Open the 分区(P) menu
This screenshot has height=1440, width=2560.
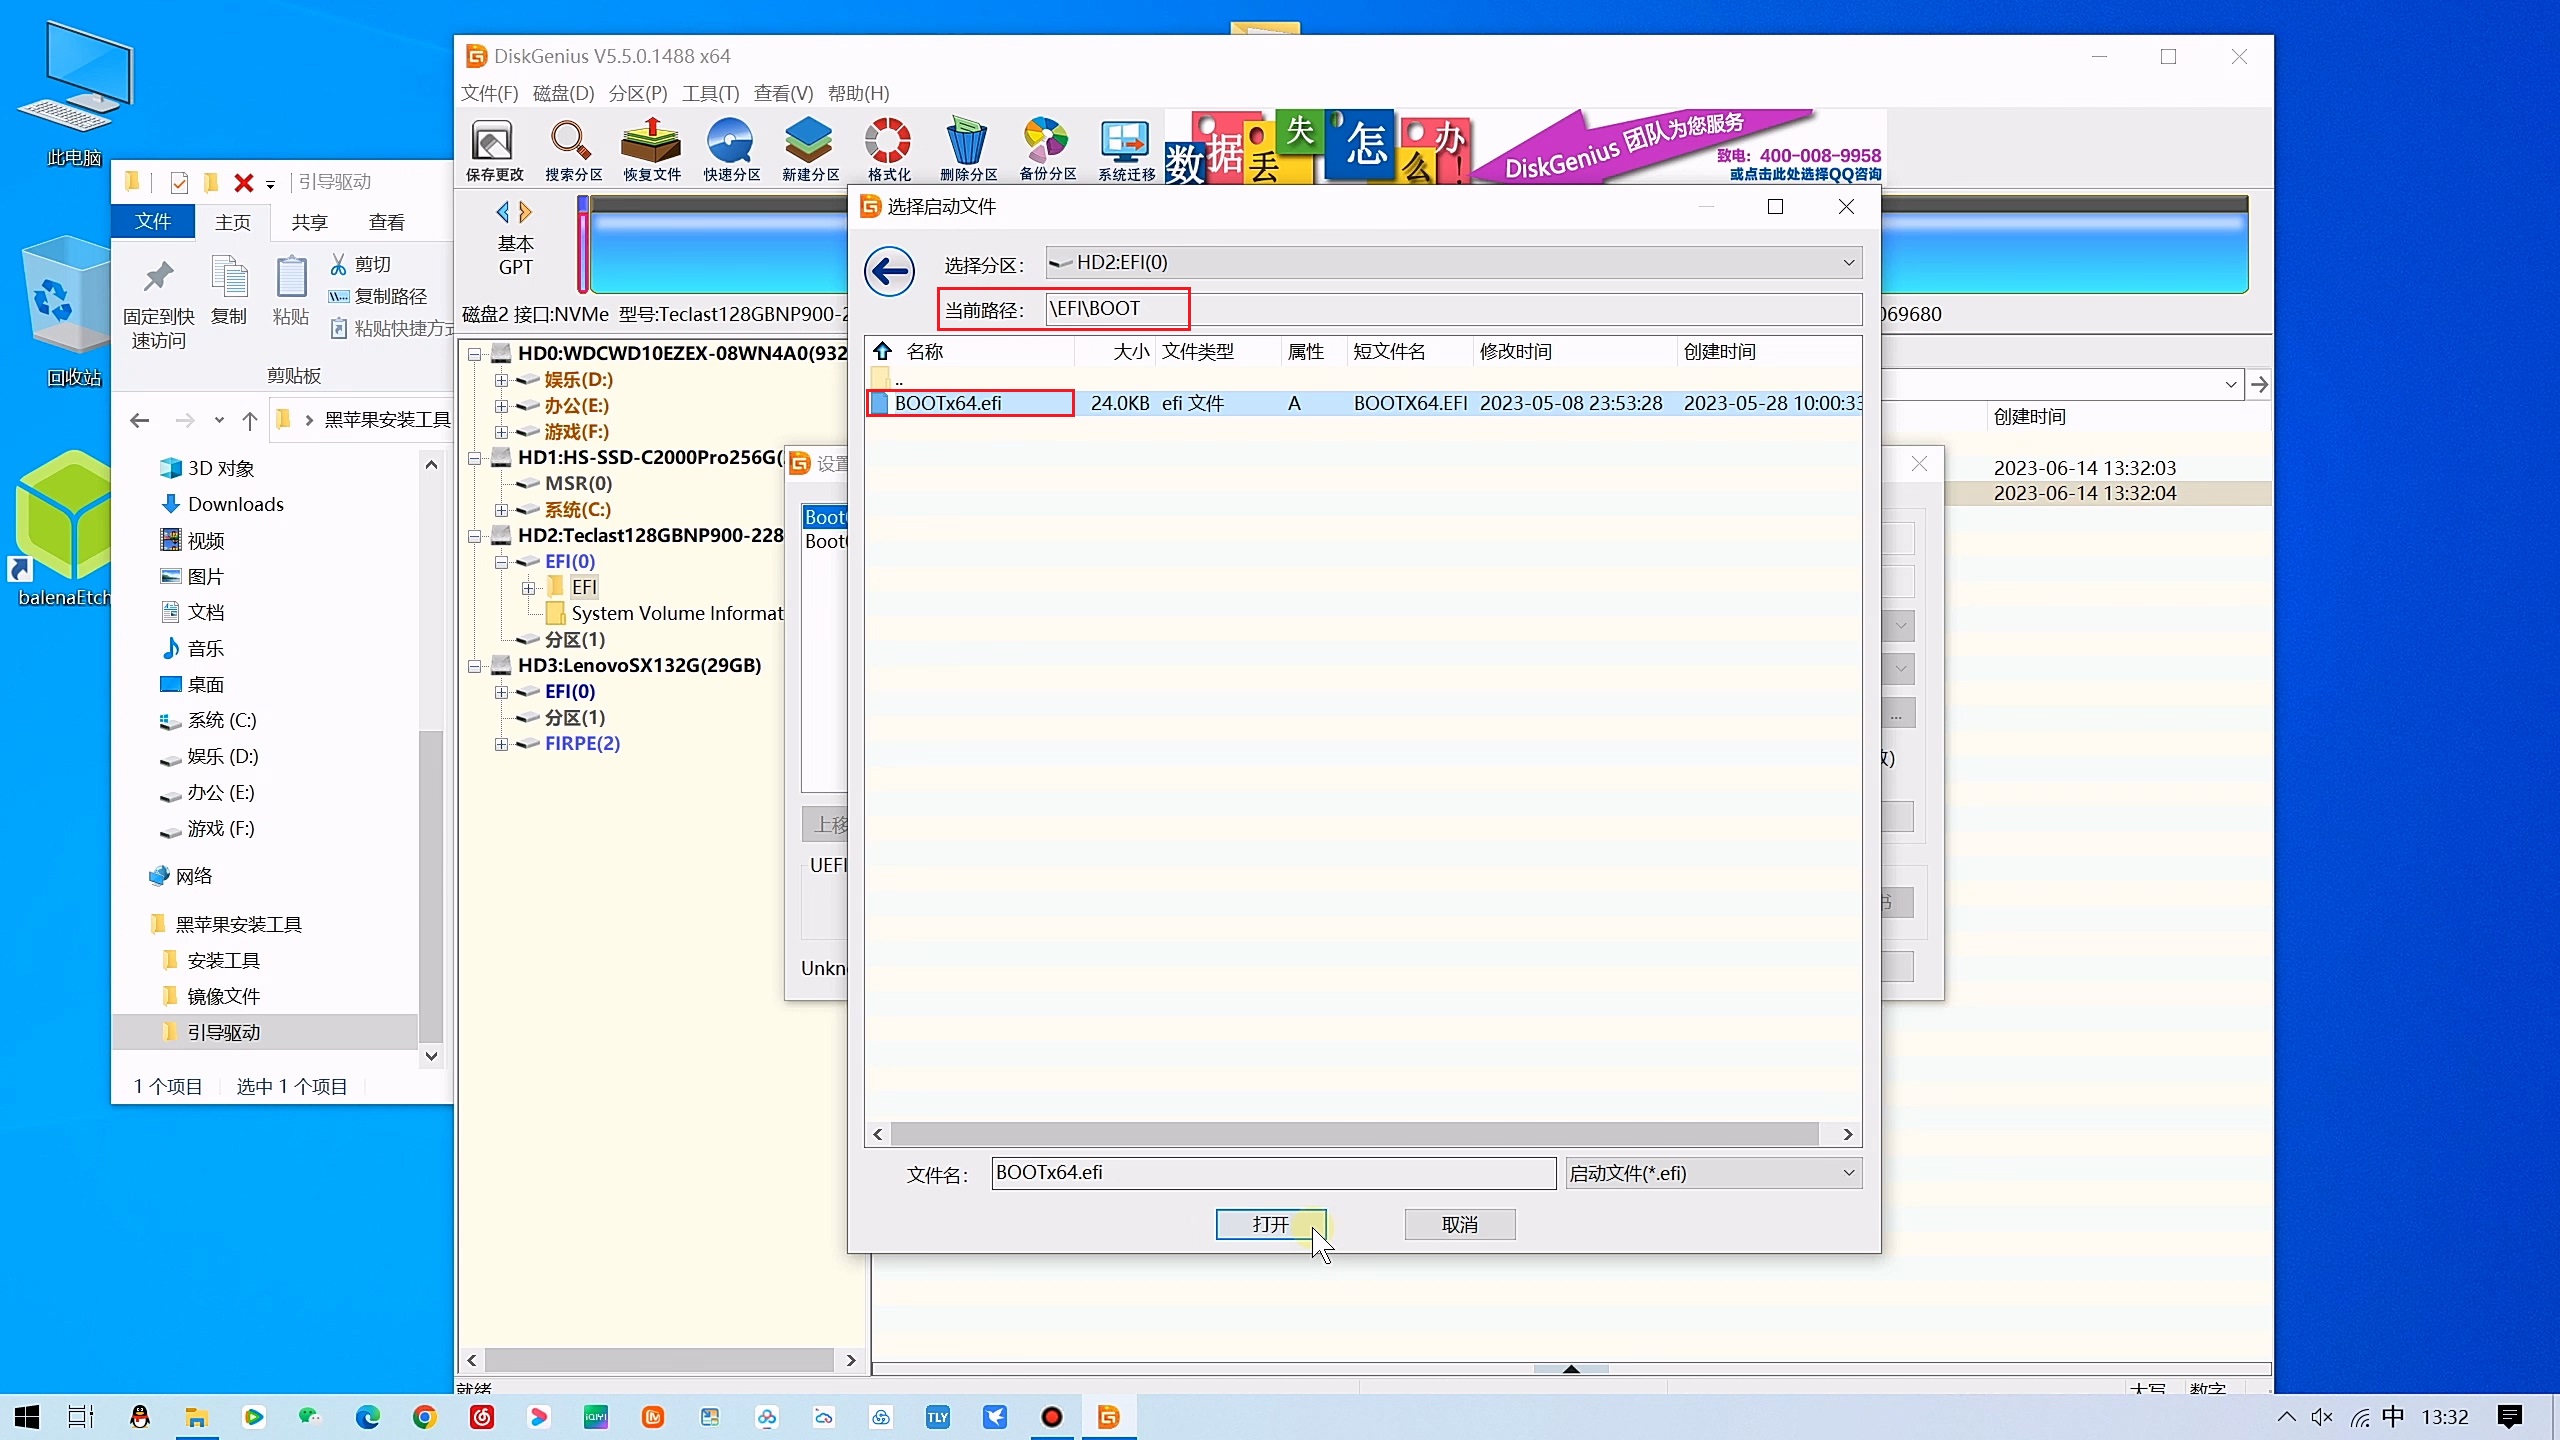[637, 93]
